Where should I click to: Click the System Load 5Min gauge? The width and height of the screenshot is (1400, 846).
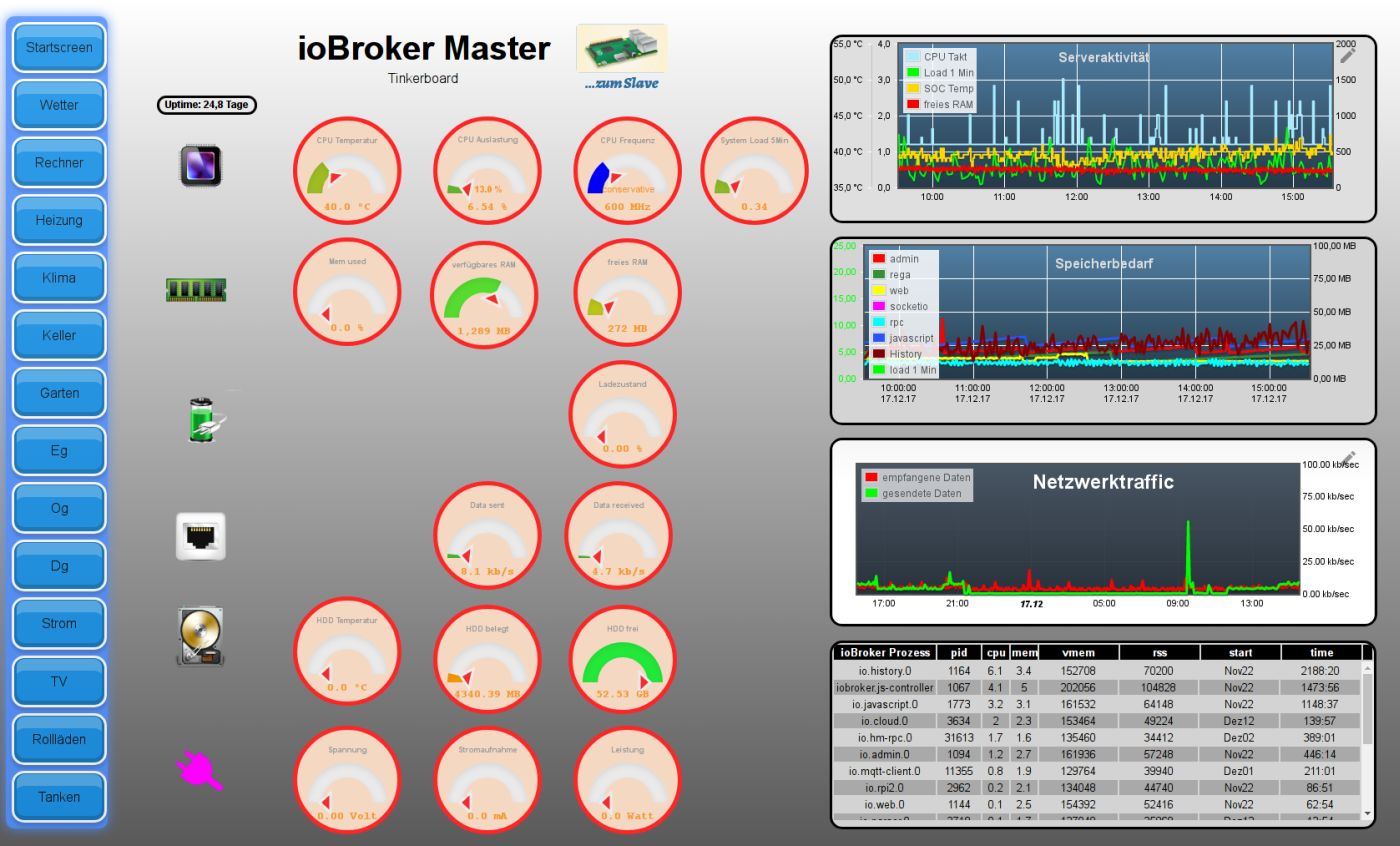(x=755, y=171)
